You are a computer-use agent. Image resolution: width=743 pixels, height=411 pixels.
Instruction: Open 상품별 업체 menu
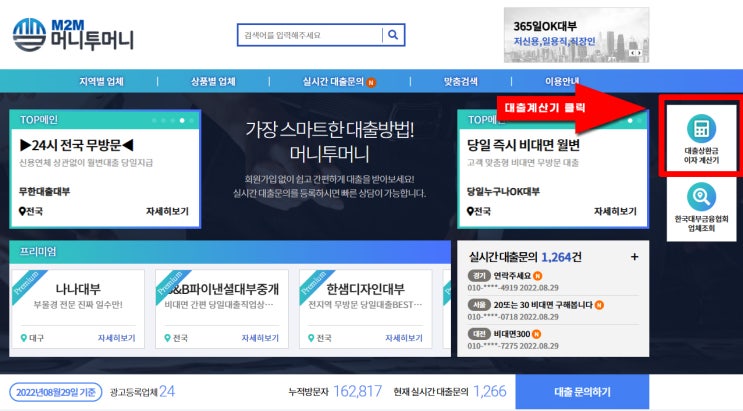pos(213,82)
